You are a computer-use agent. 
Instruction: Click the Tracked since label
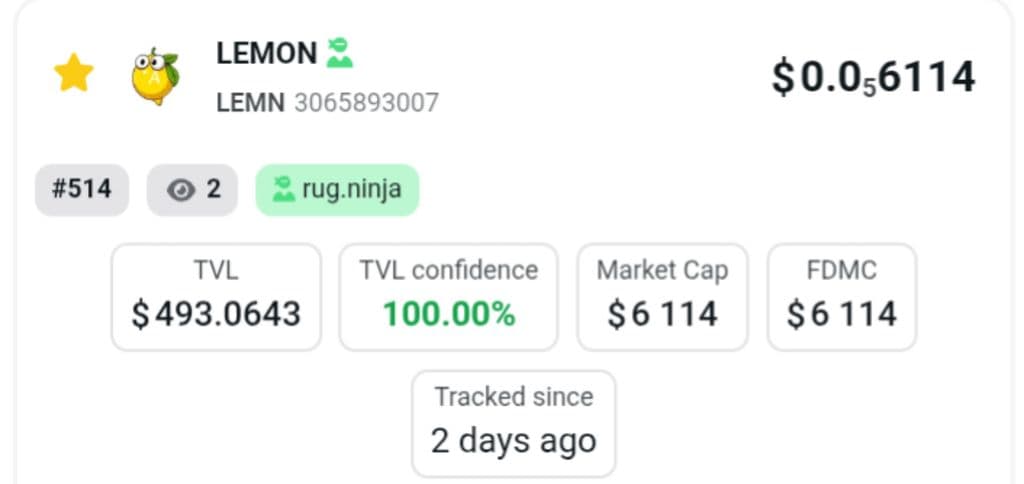tap(514, 396)
